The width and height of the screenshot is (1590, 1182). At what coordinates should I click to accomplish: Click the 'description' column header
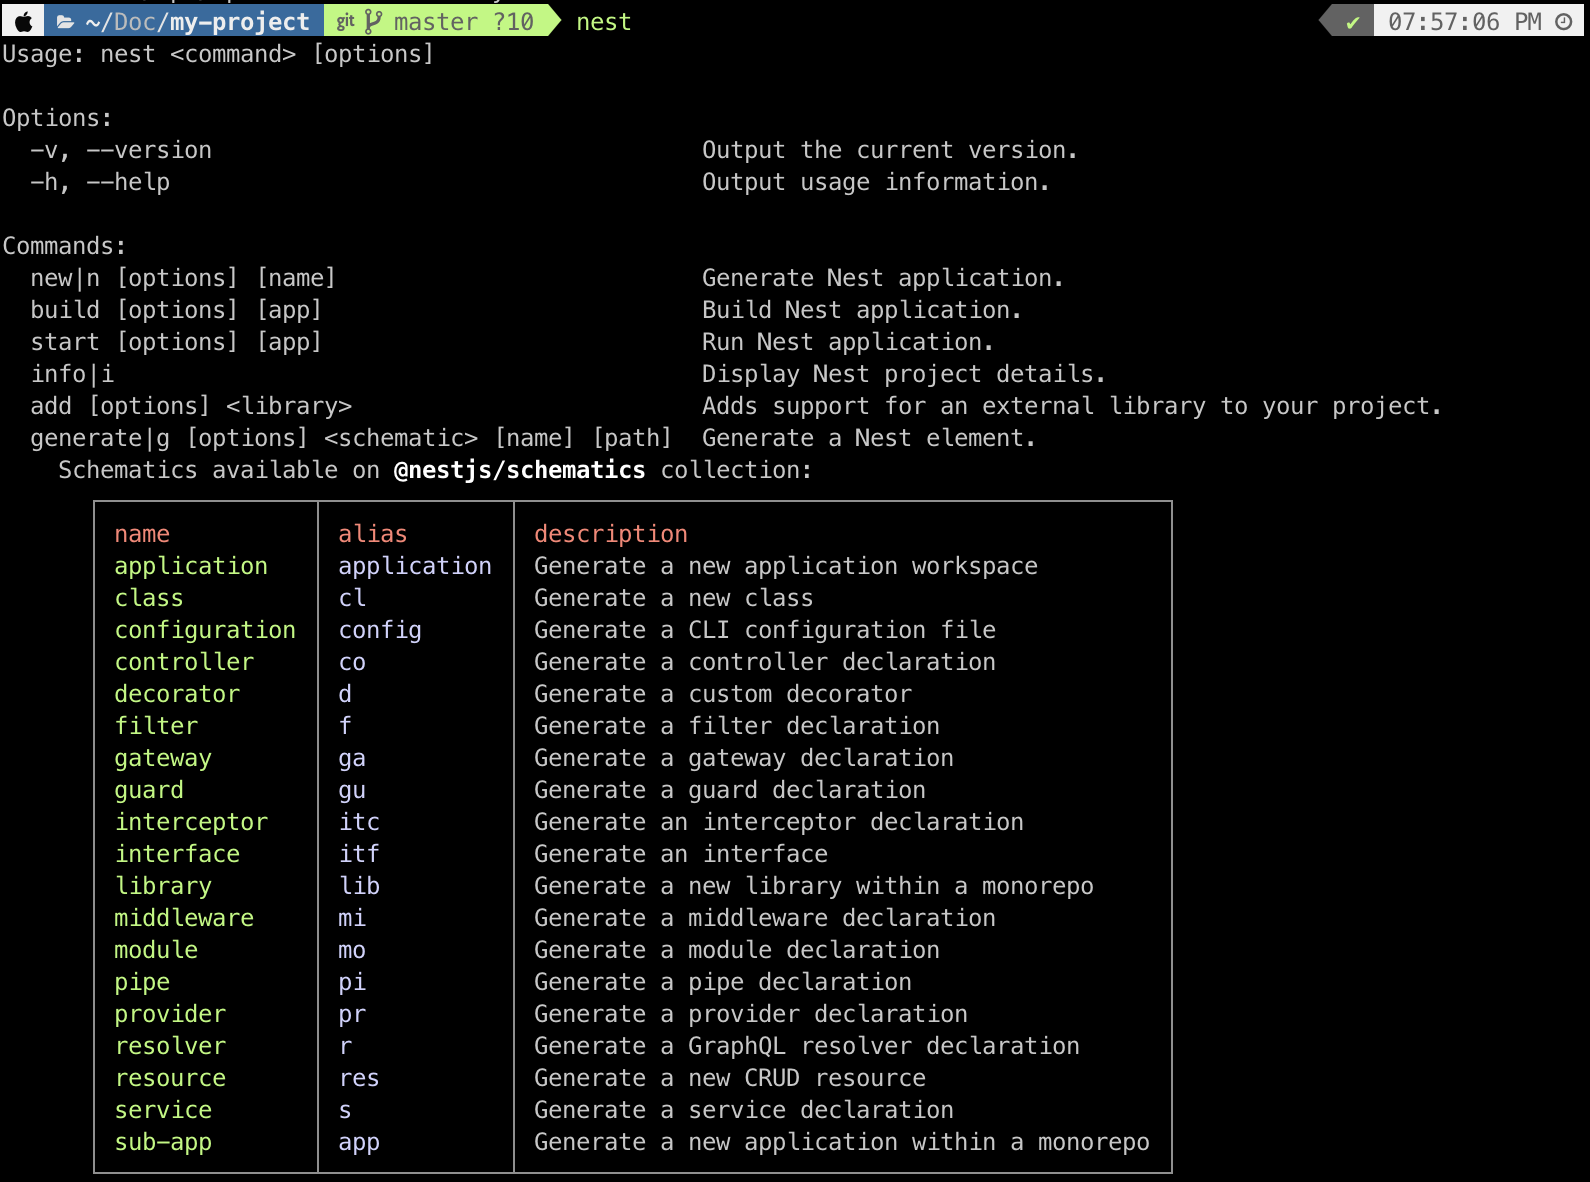point(611,534)
